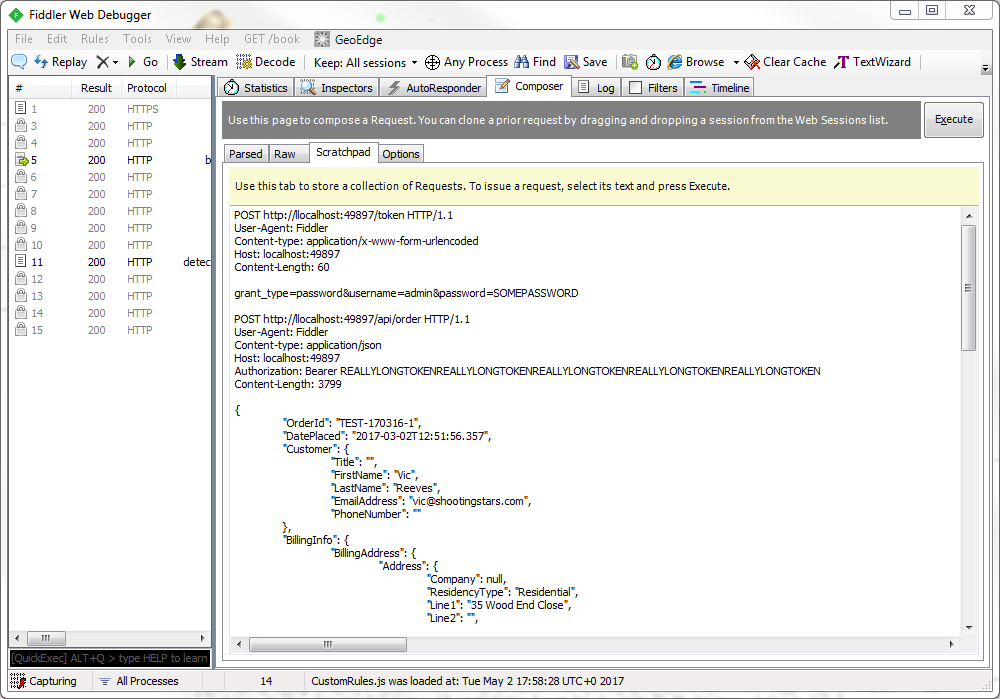Viewport: 1000px width, 699px height.
Task: Click the scratchpad scroll down arrow
Action: tap(969, 628)
